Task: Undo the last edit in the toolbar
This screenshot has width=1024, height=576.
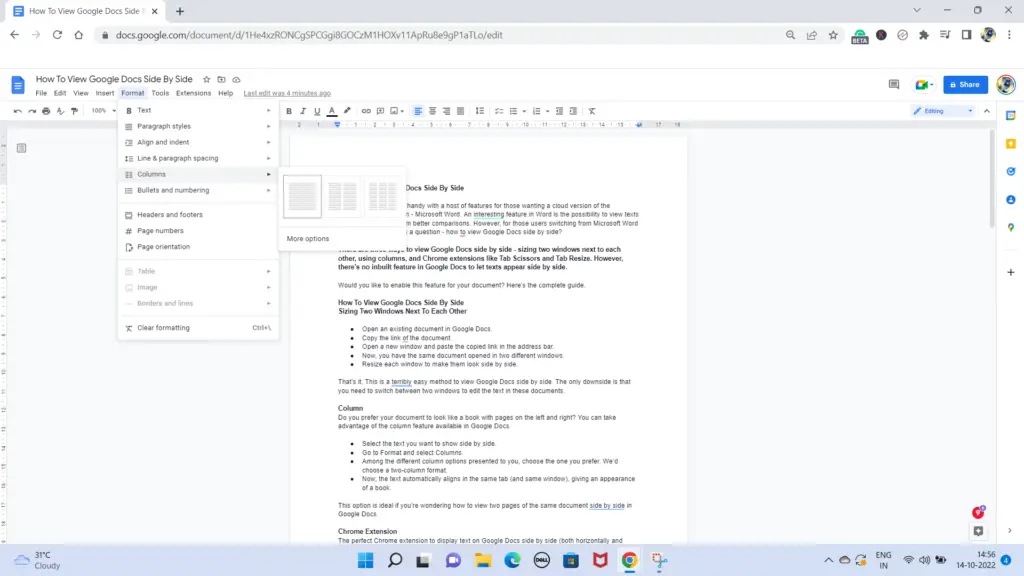Action: [x=18, y=111]
